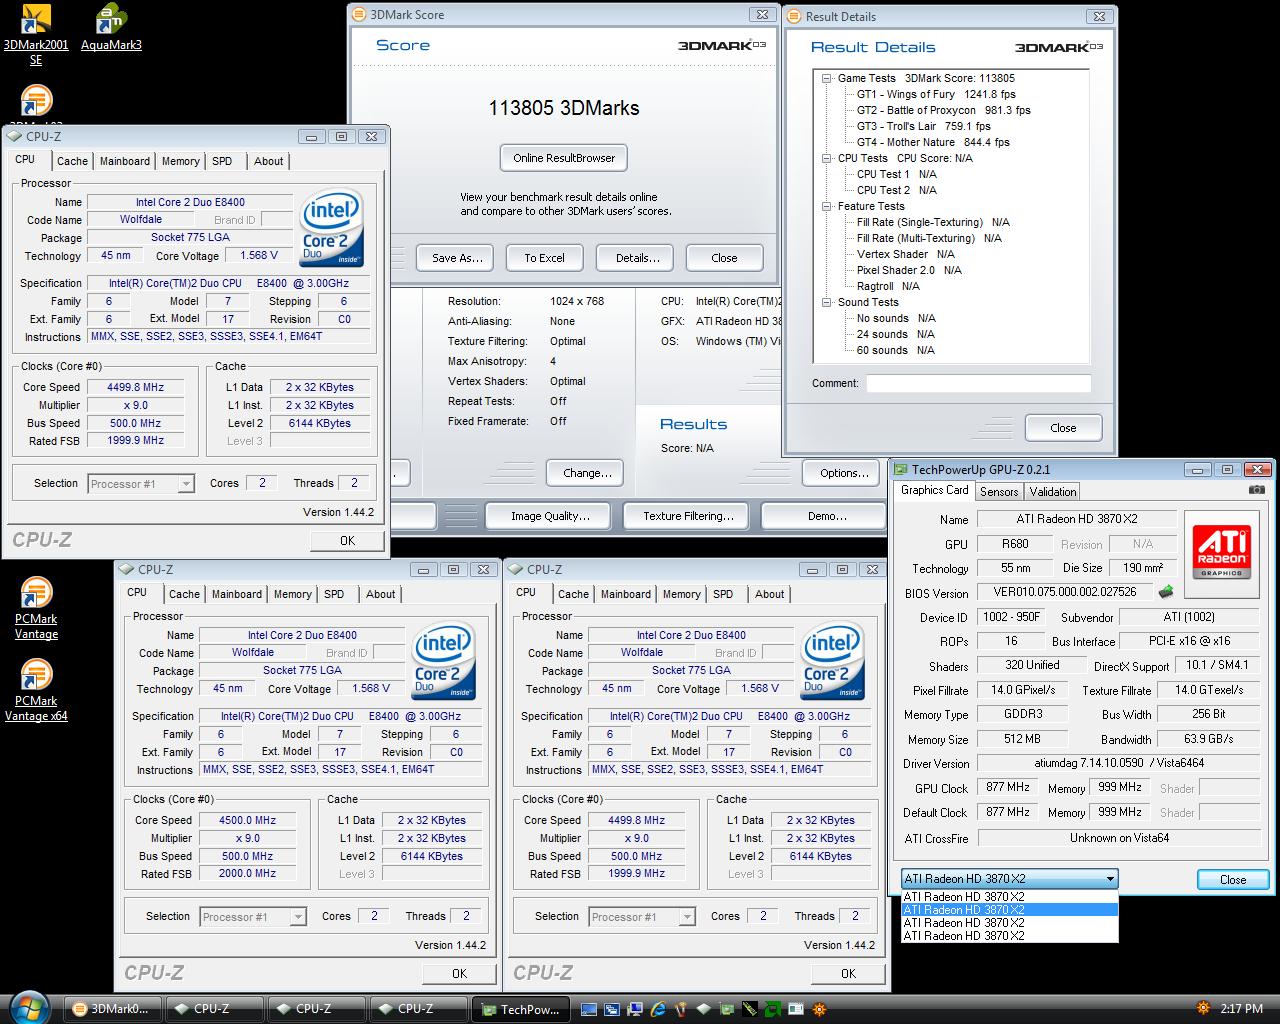The image size is (1280, 1024).
Task: Click the 2:17 PM taskbar clock
Action: [1242, 1009]
